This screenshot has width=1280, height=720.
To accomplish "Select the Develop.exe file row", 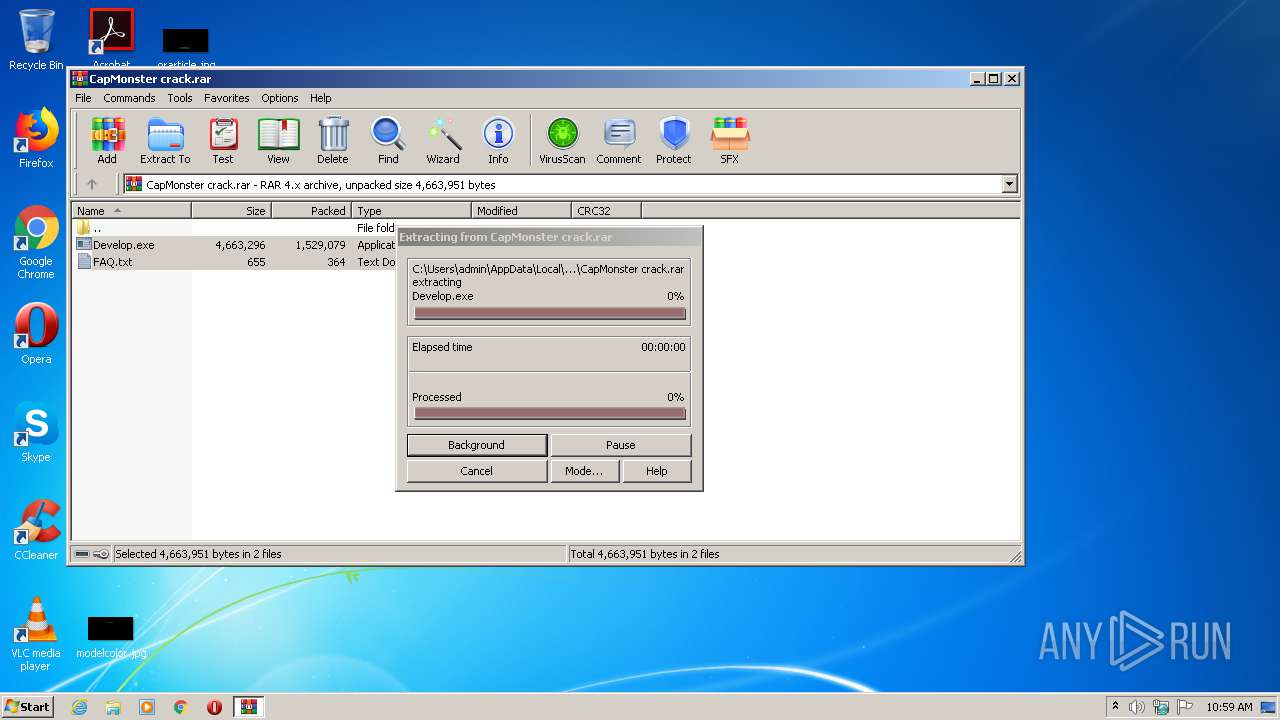I will [235, 245].
